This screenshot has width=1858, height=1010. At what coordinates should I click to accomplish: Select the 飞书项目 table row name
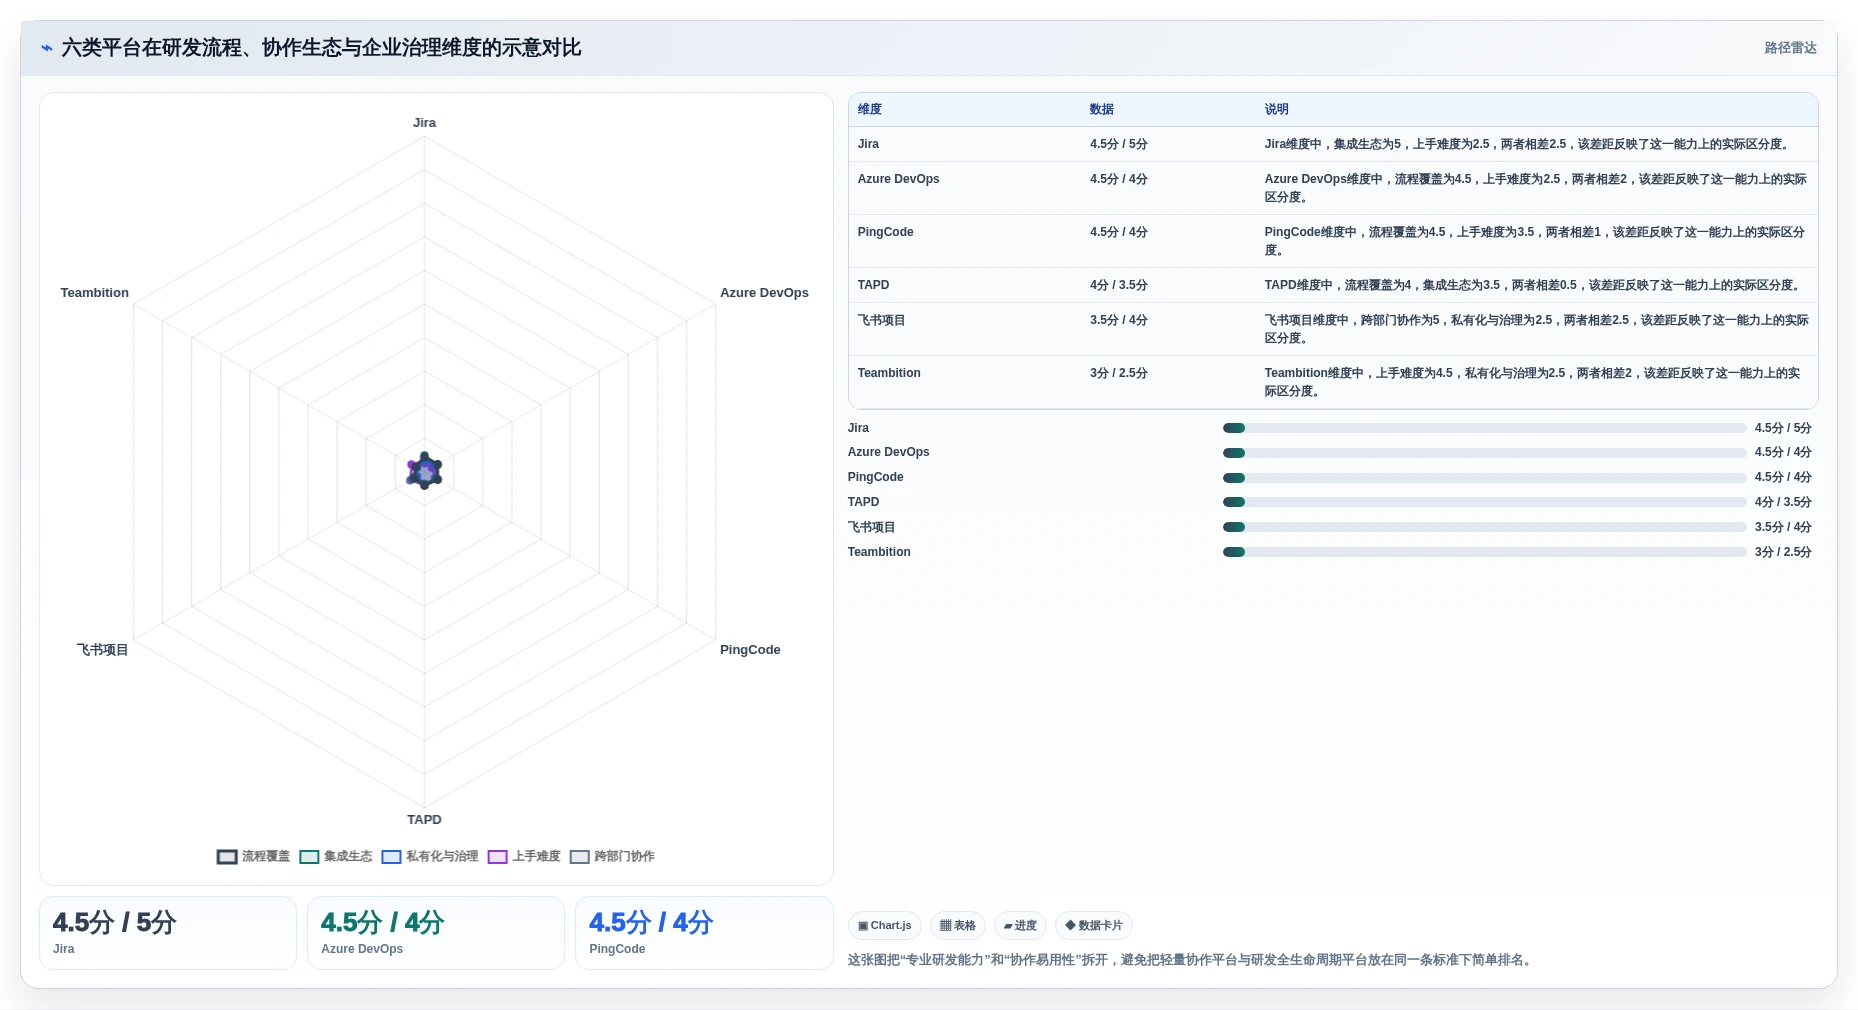pos(881,320)
